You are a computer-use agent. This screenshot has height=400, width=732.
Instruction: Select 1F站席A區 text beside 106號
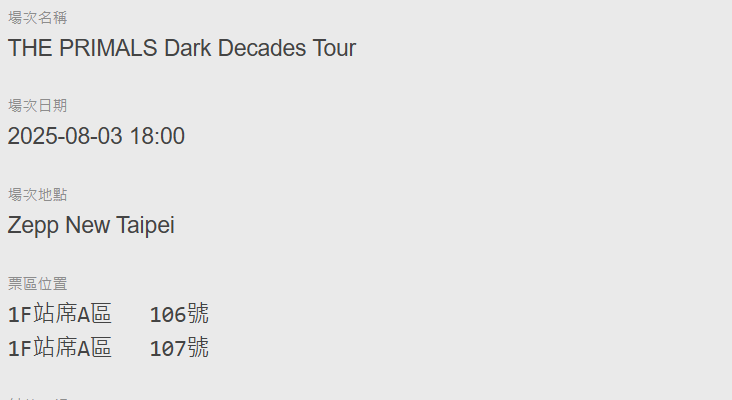coord(60,314)
